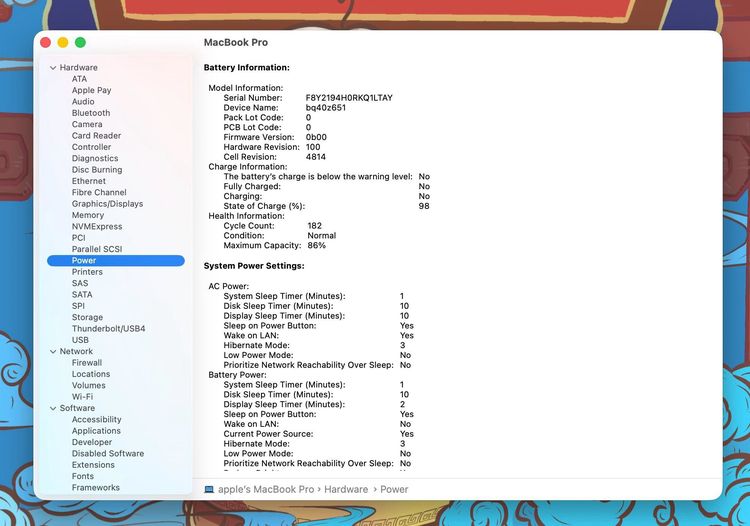Collapse the Software section chevron
The width and height of the screenshot is (750, 526).
coord(53,408)
